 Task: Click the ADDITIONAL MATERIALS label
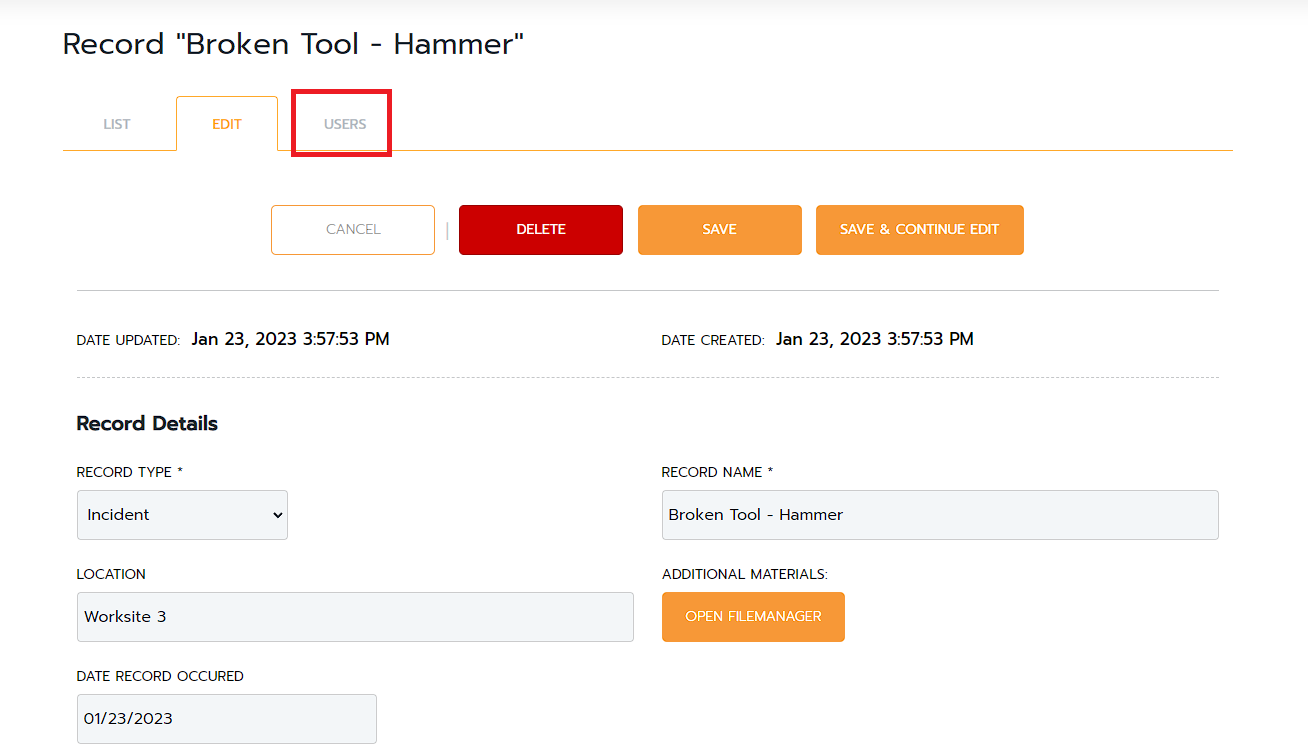(745, 574)
